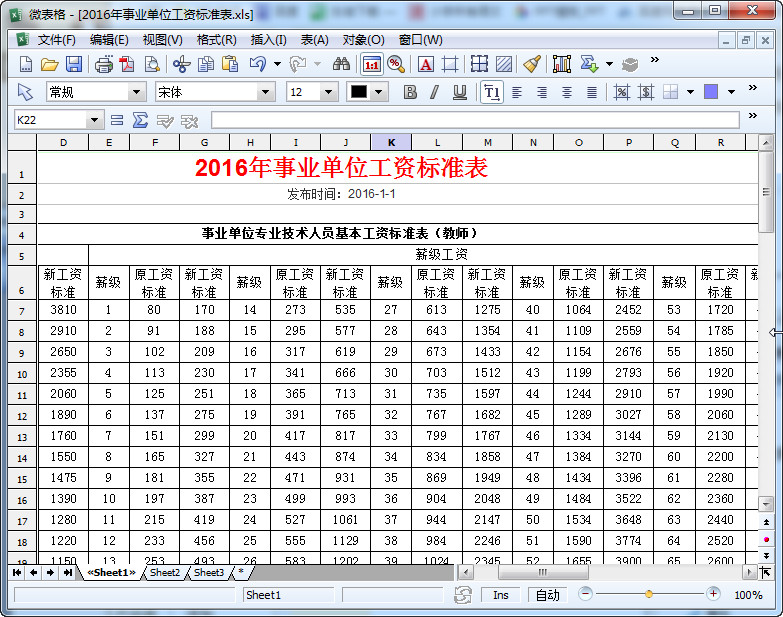Image resolution: width=783 pixels, height=617 pixels.
Task: Align text to the left
Action: (x=517, y=92)
